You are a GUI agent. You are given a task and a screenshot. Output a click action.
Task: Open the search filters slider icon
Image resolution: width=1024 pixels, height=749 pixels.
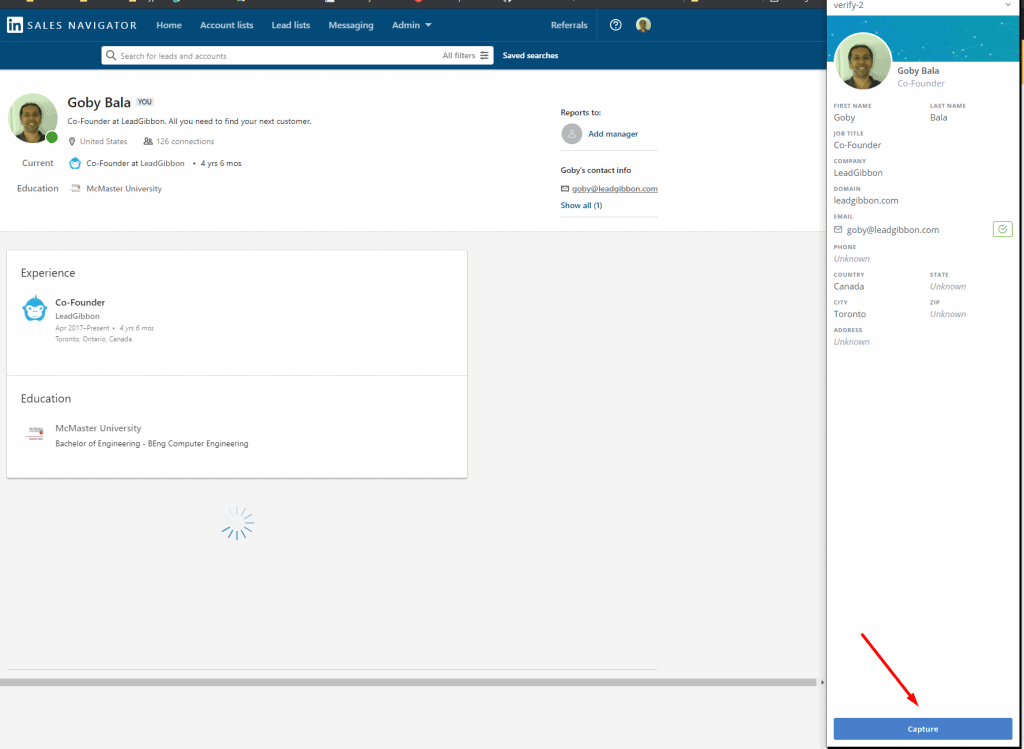coord(484,56)
